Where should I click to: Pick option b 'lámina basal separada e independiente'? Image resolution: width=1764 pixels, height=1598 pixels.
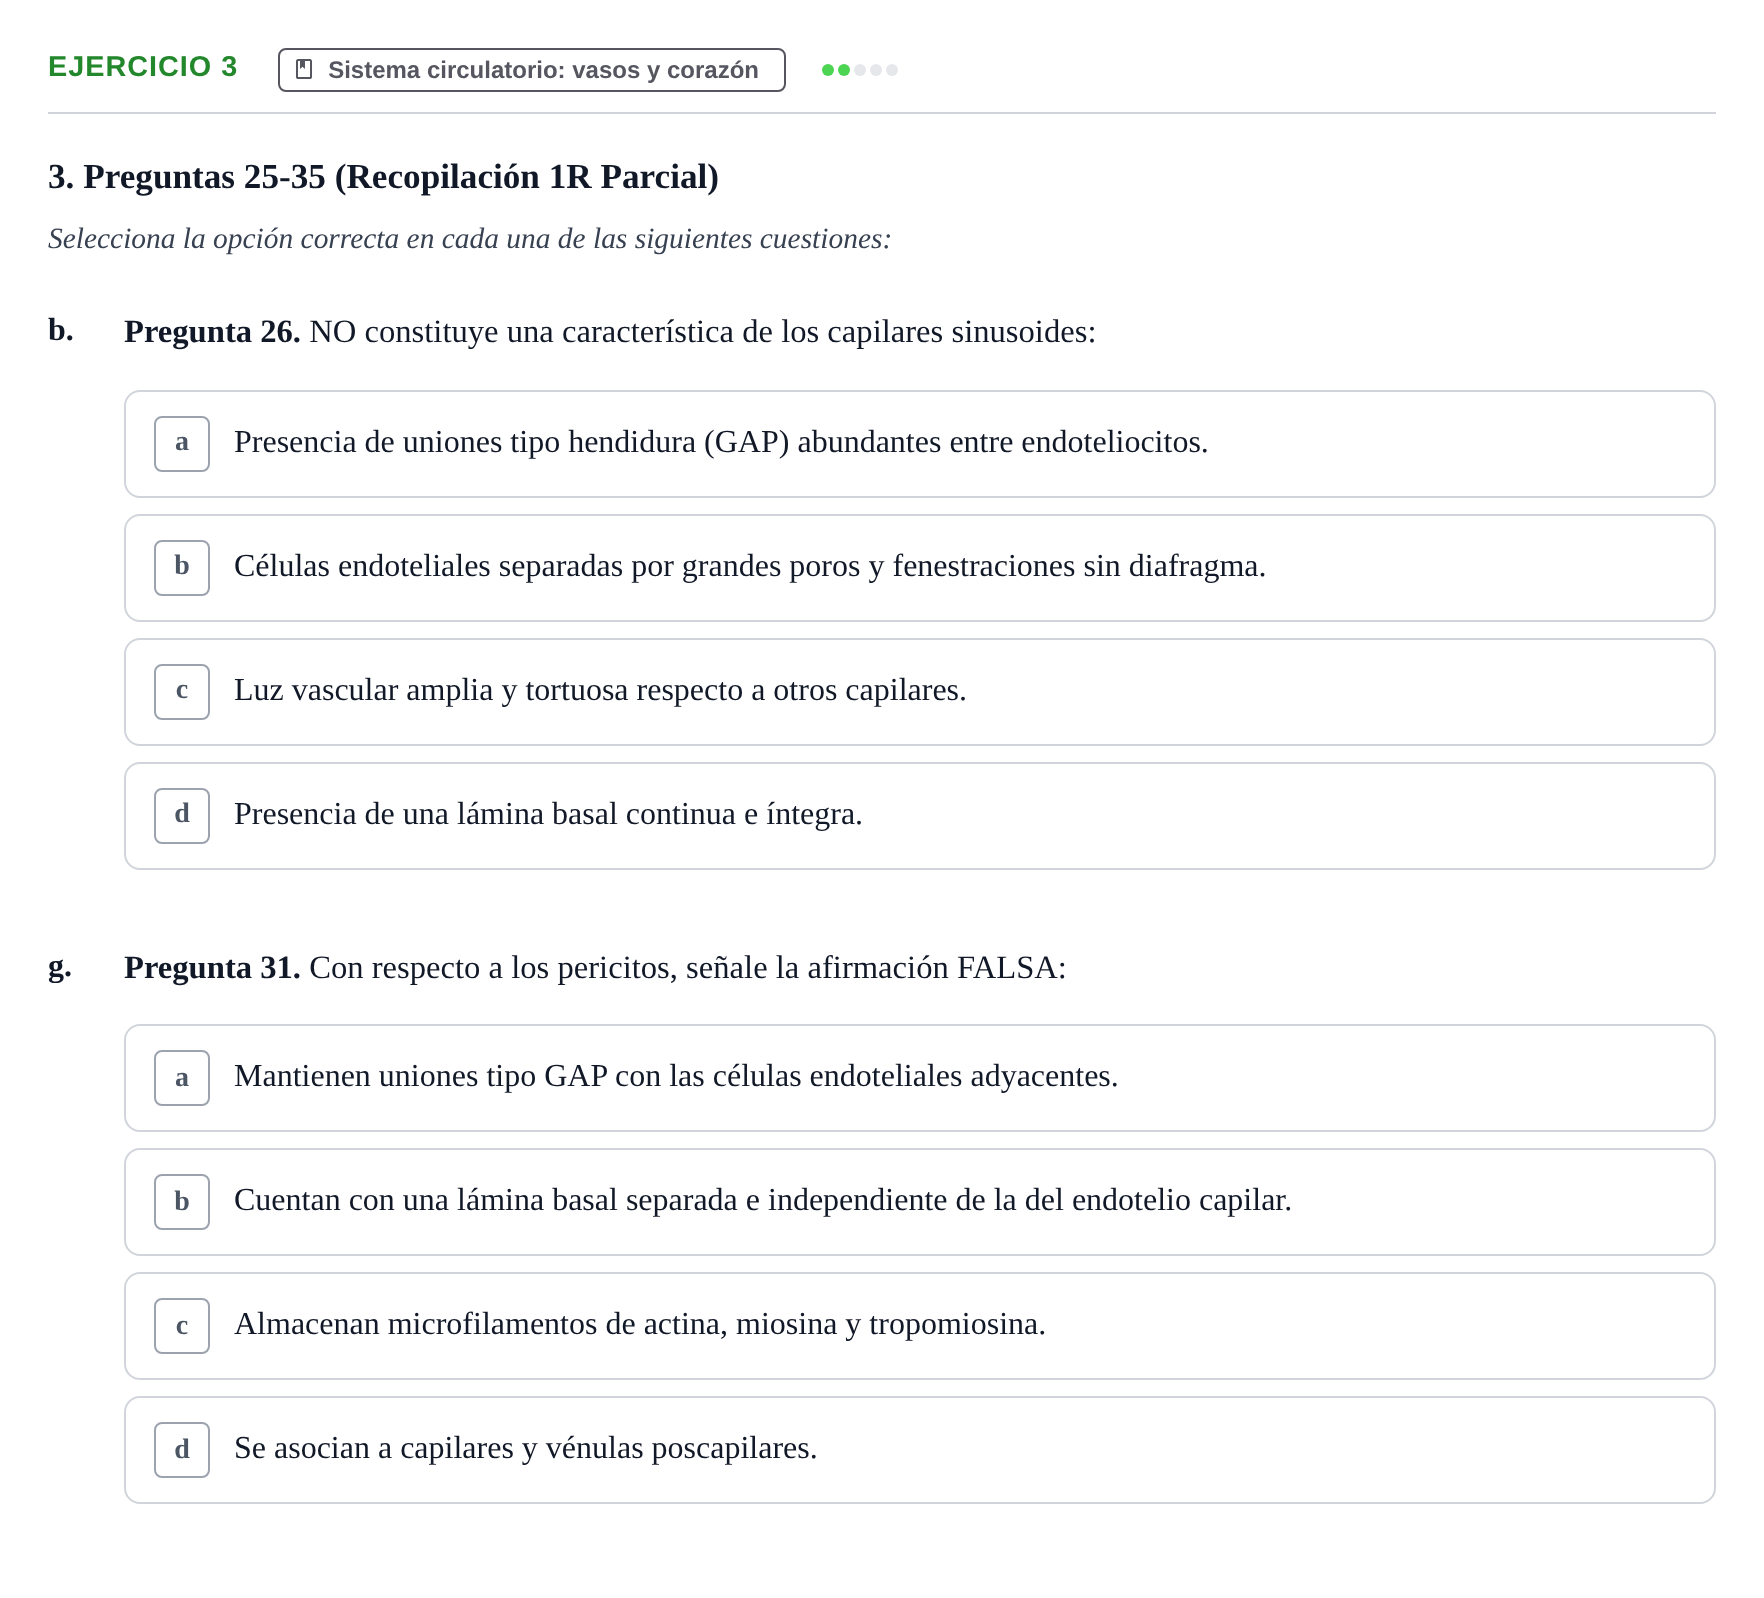[x=919, y=1202]
